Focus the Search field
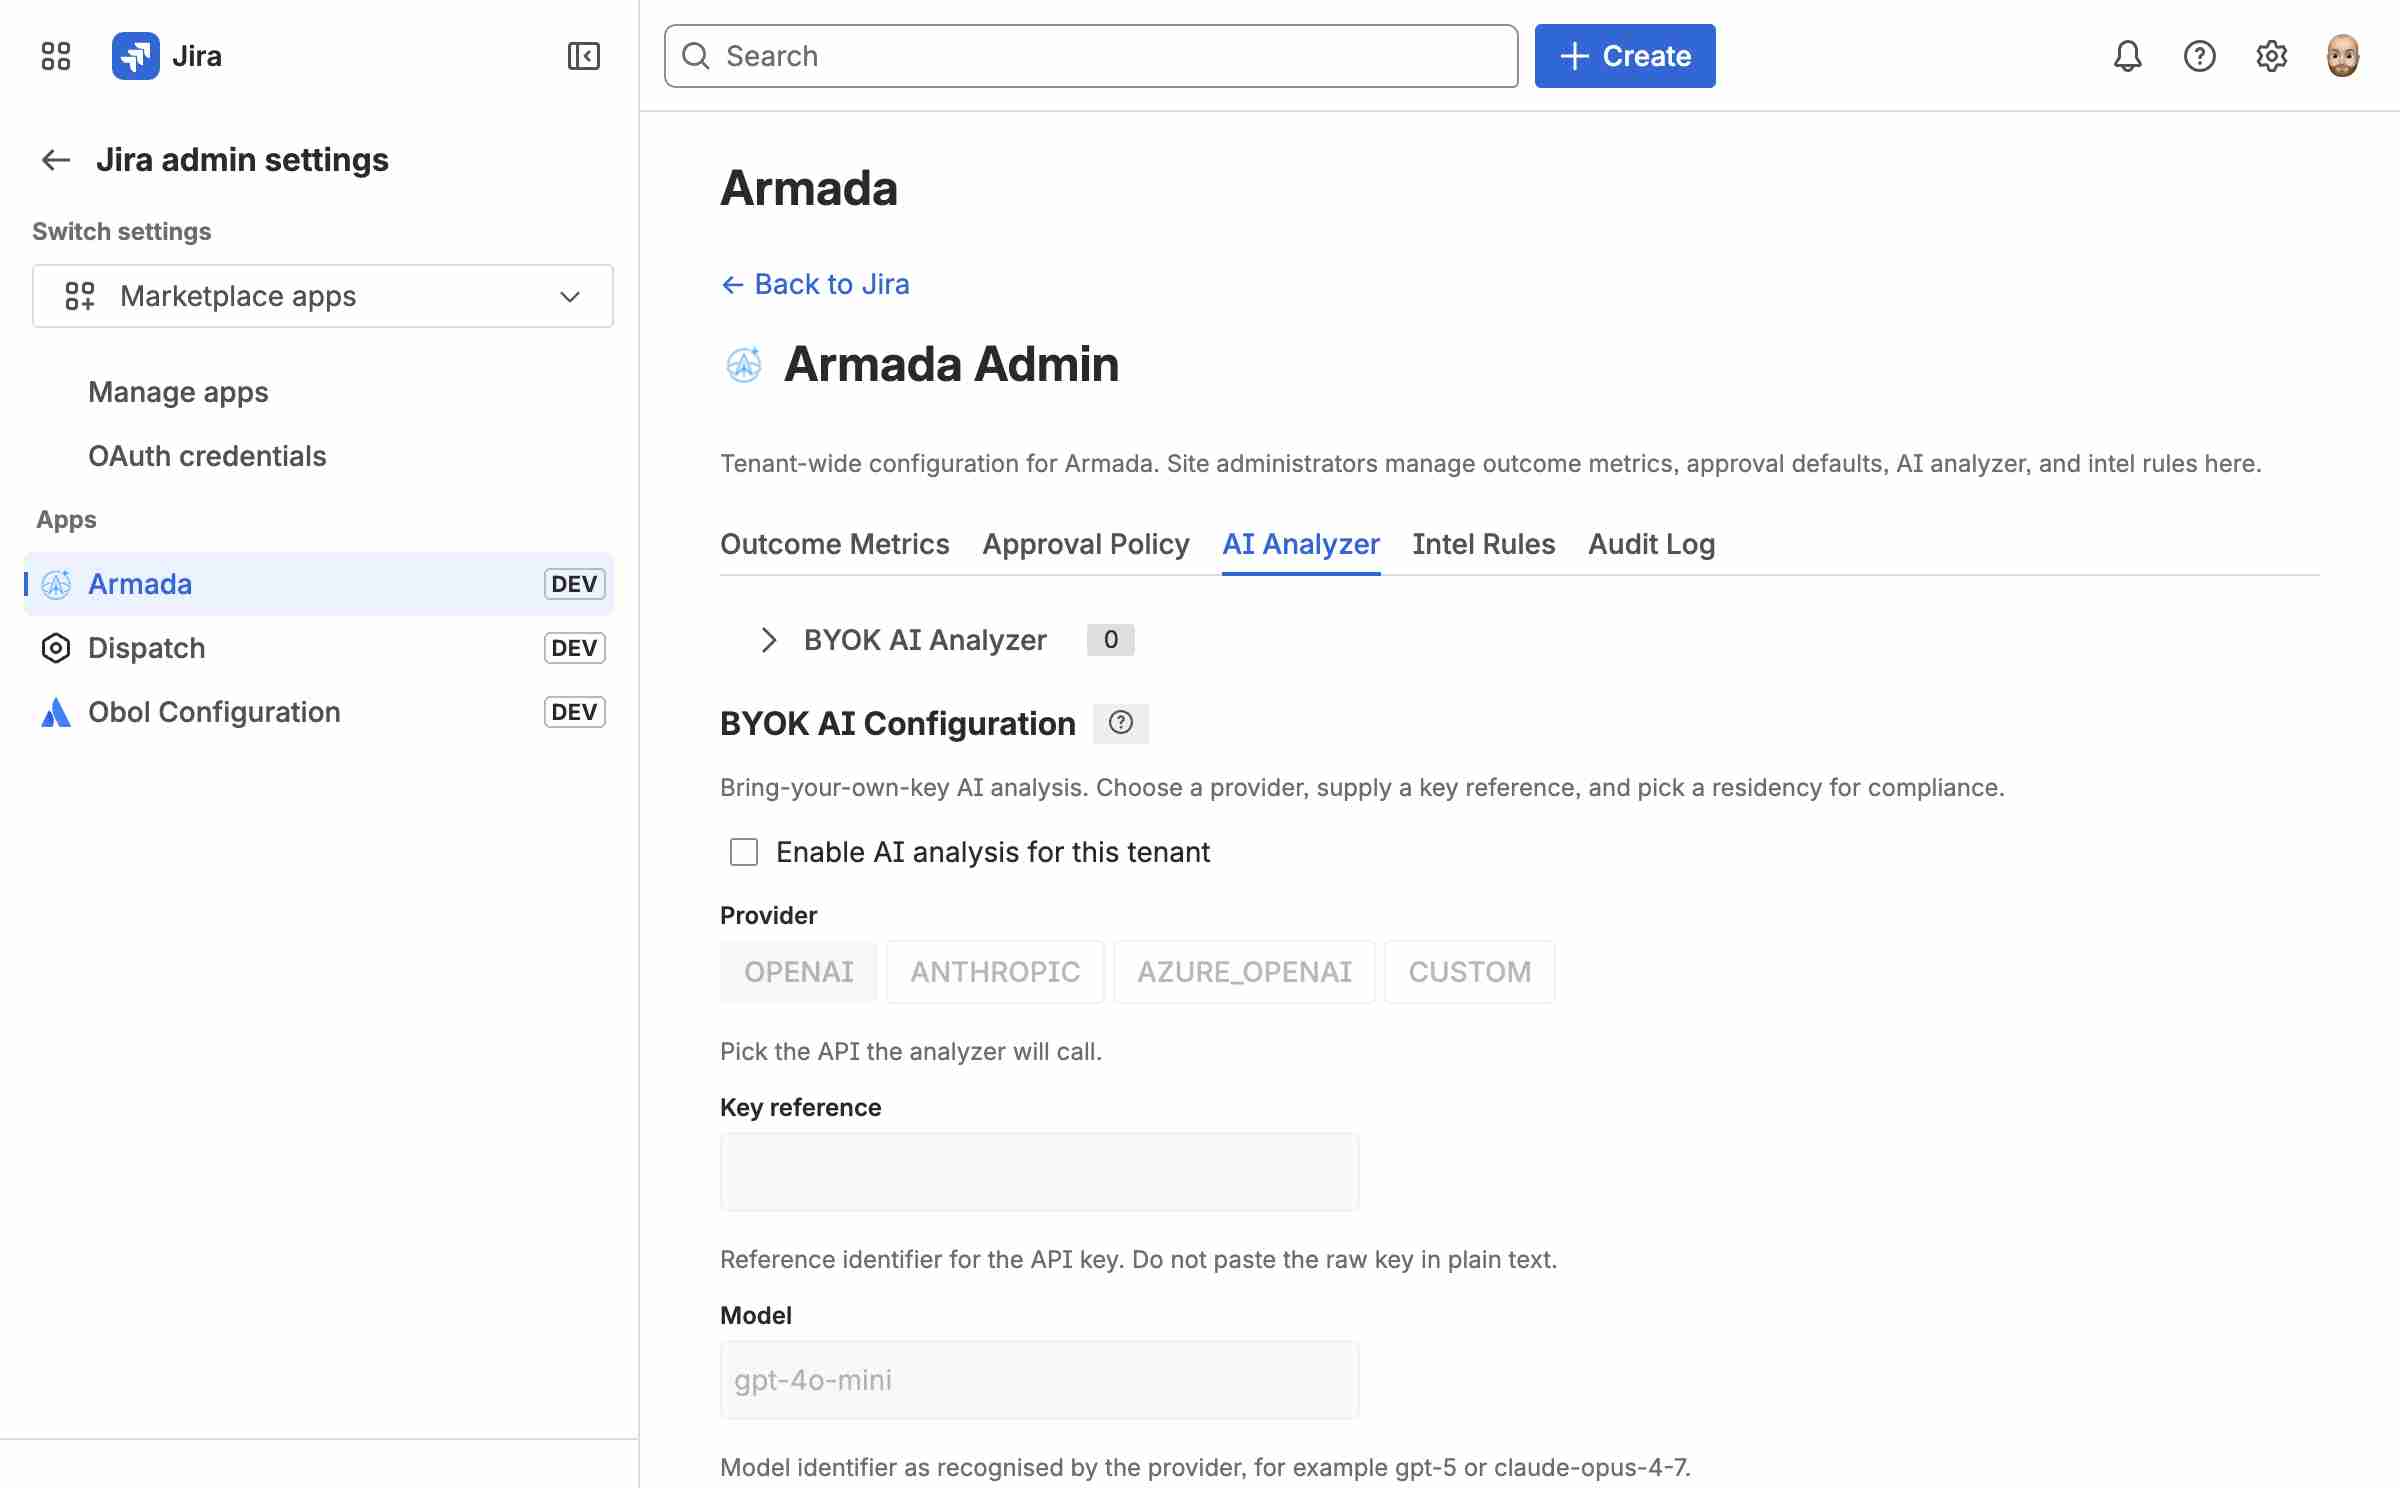The height and width of the screenshot is (1488, 2400). [1091, 56]
